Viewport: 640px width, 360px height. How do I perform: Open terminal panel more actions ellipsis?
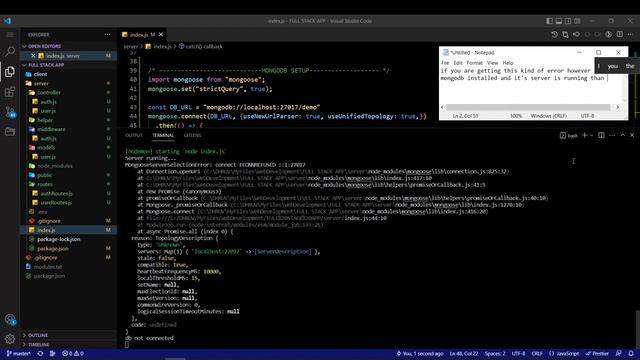(x=612, y=135)
